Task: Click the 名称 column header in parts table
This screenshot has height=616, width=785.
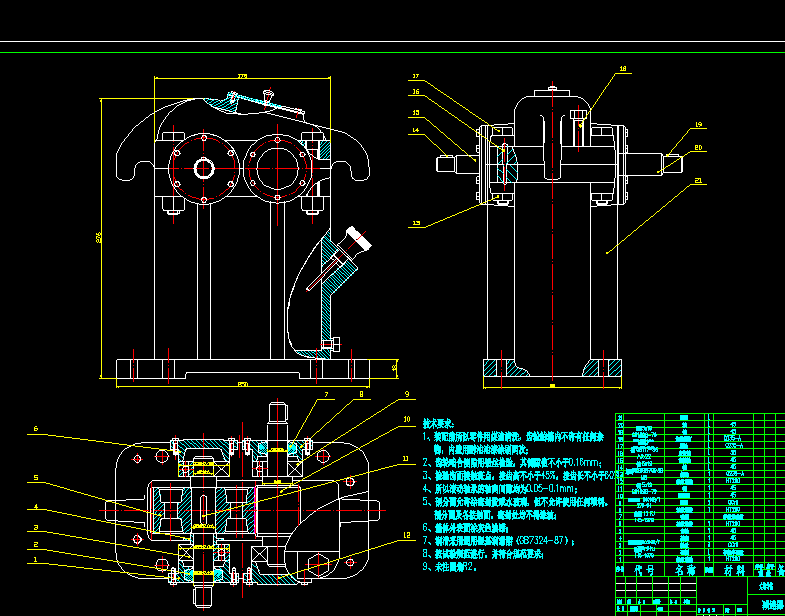Action: click(684, 570)
